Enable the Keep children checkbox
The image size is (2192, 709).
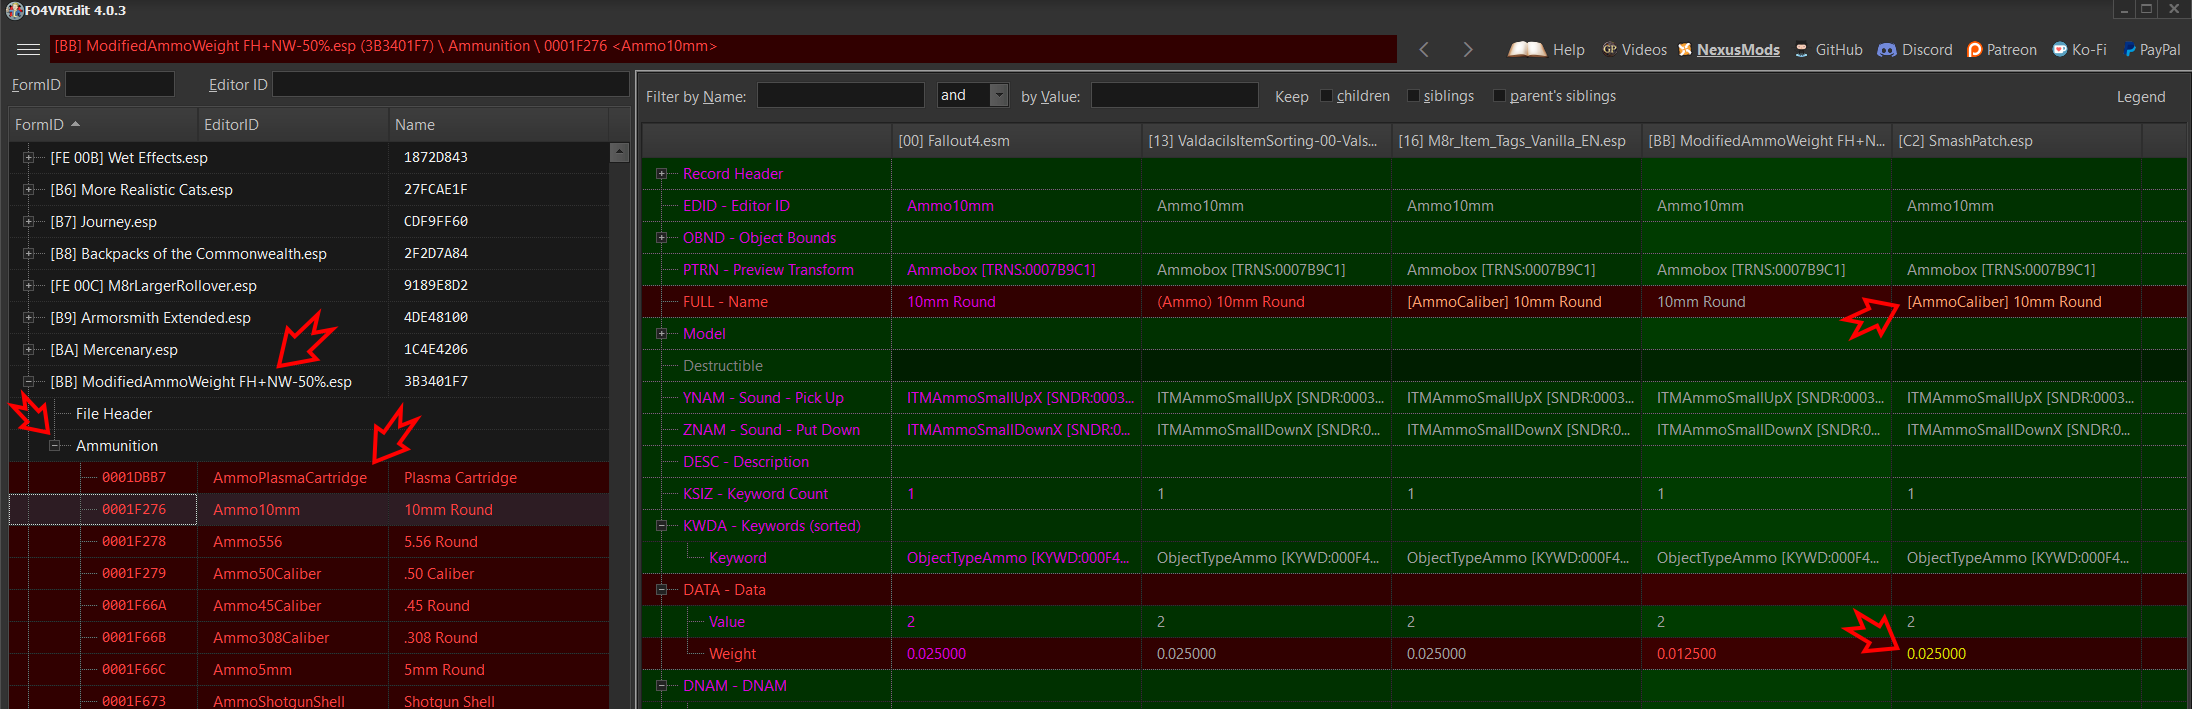click(x=1326, y=96)
